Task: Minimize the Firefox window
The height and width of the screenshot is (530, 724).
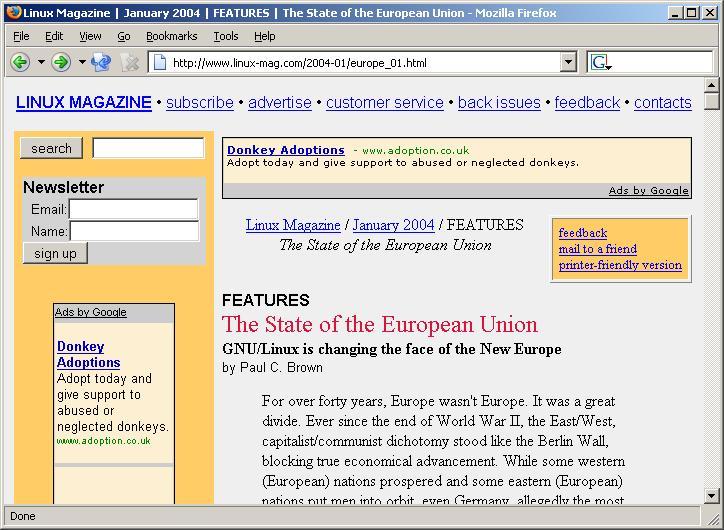Action: coord(676,12)
